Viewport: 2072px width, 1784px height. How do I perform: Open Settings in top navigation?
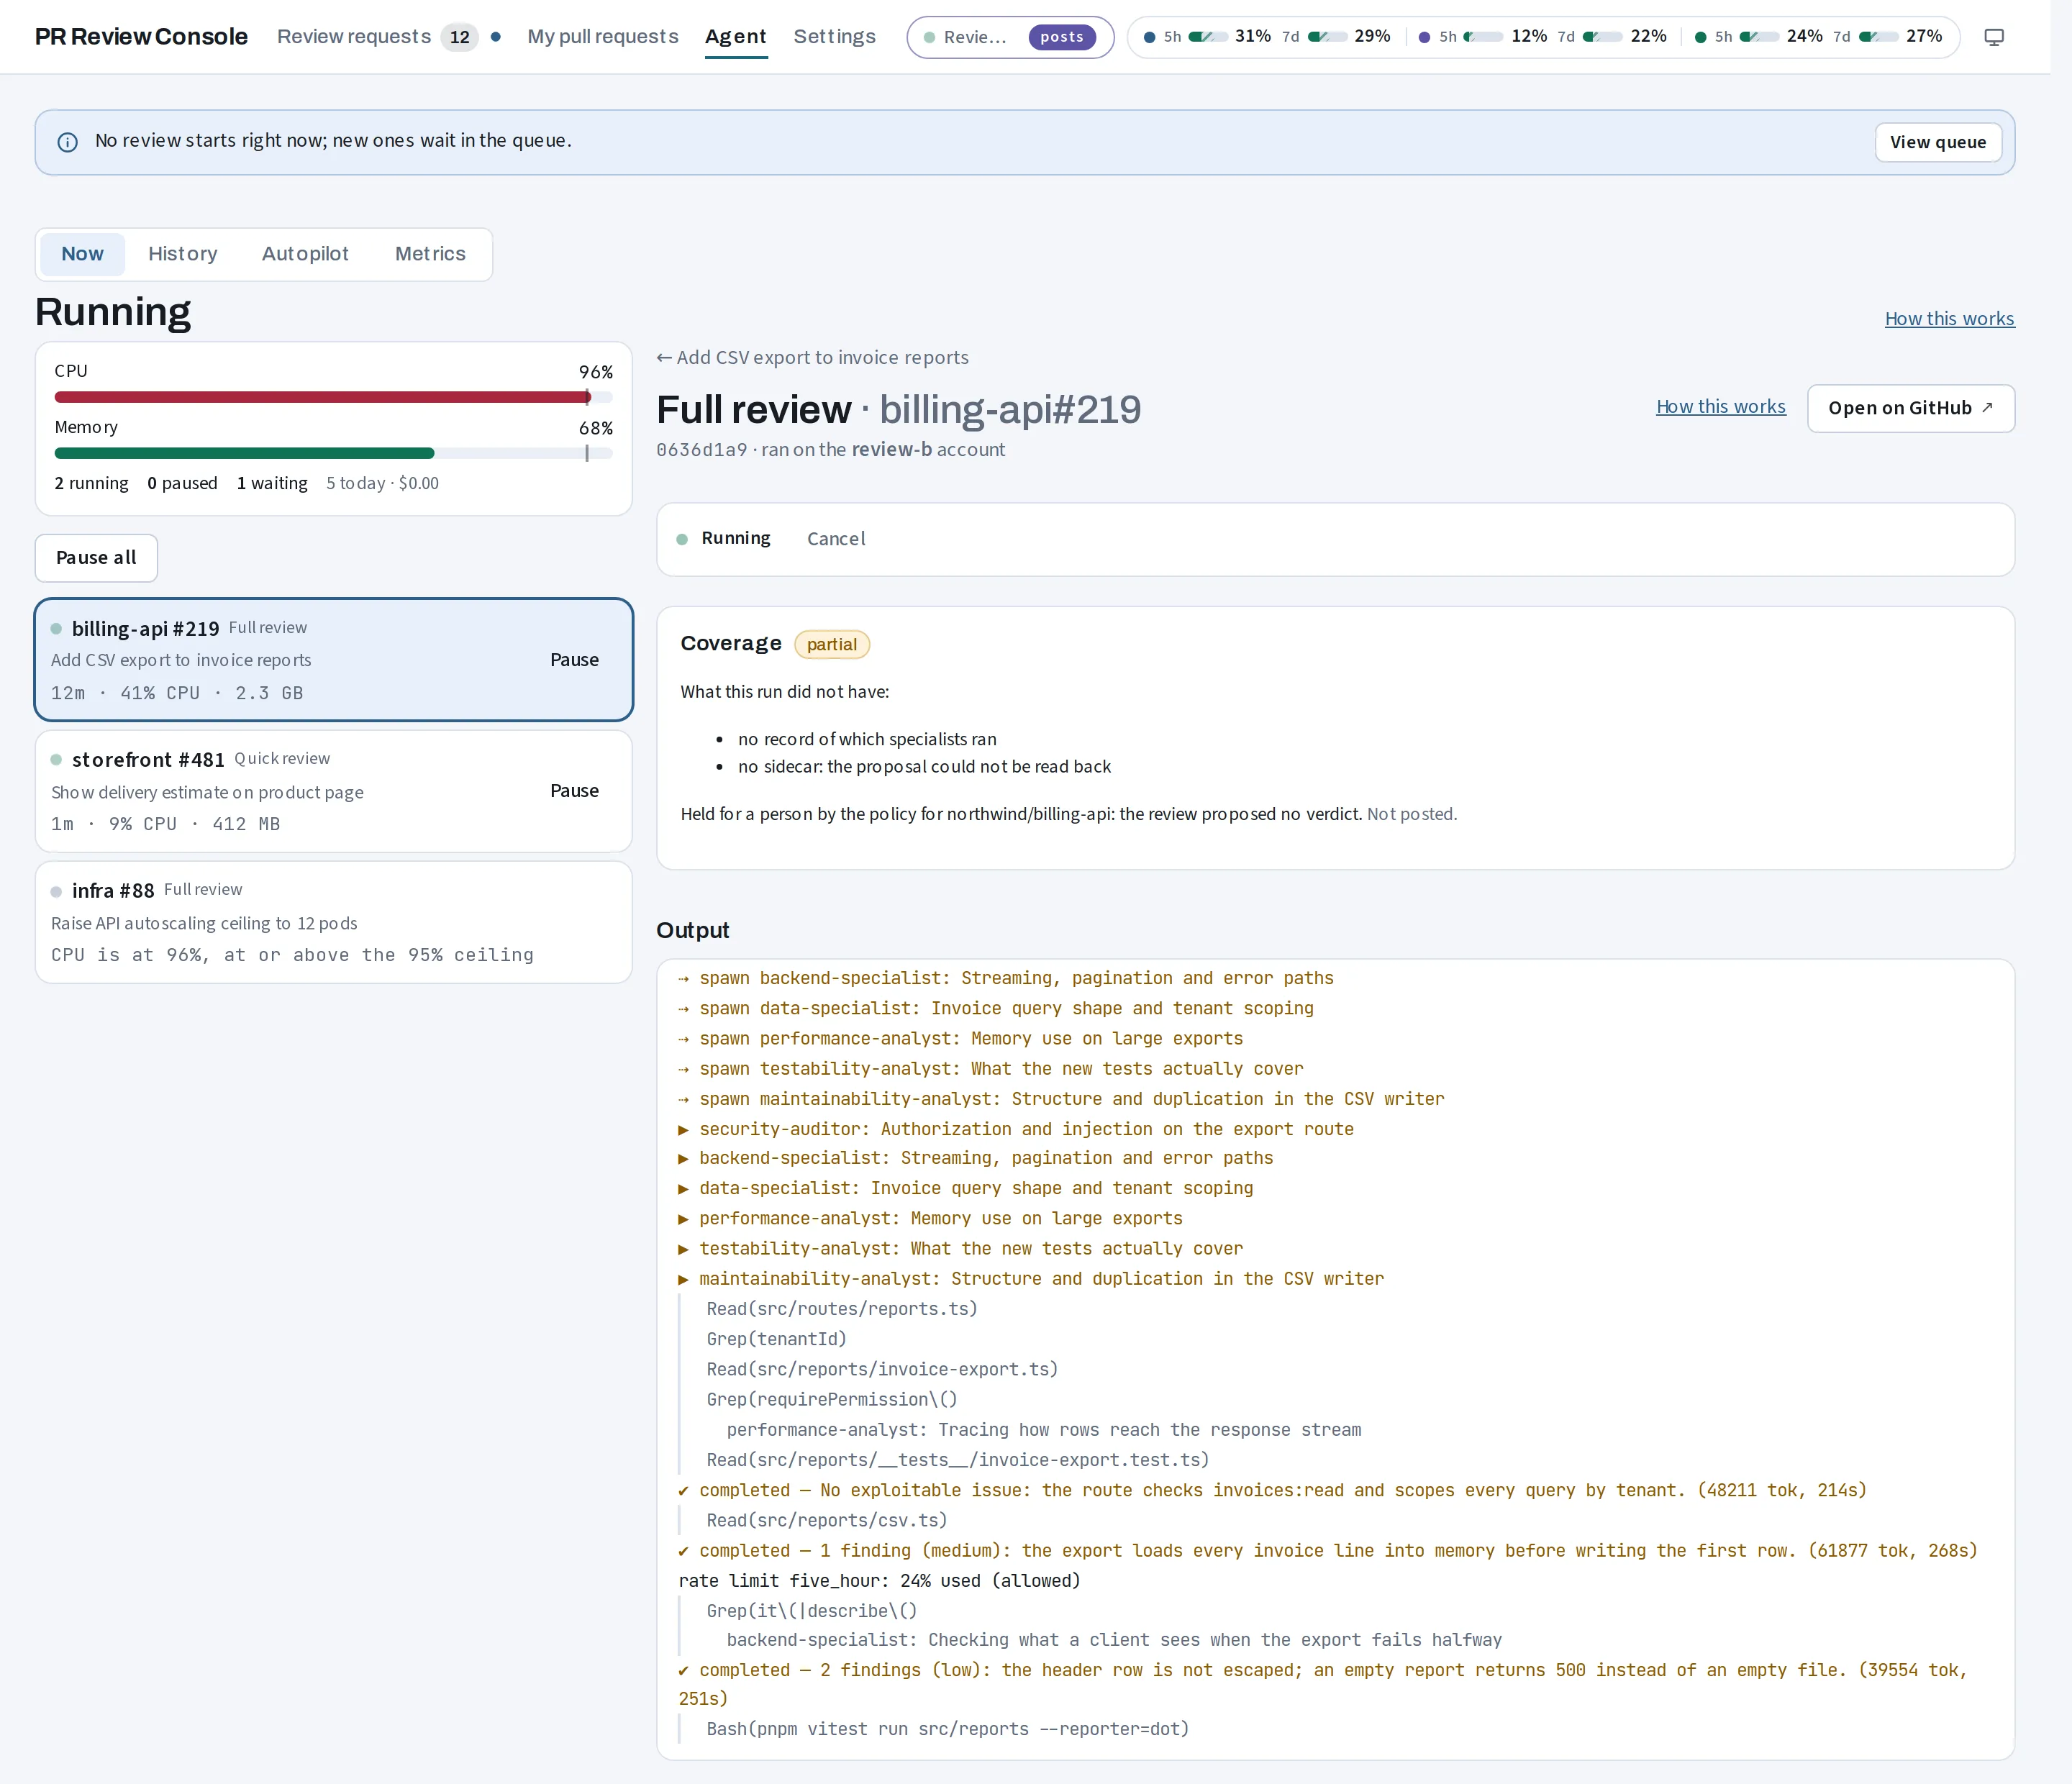point(834,37)
